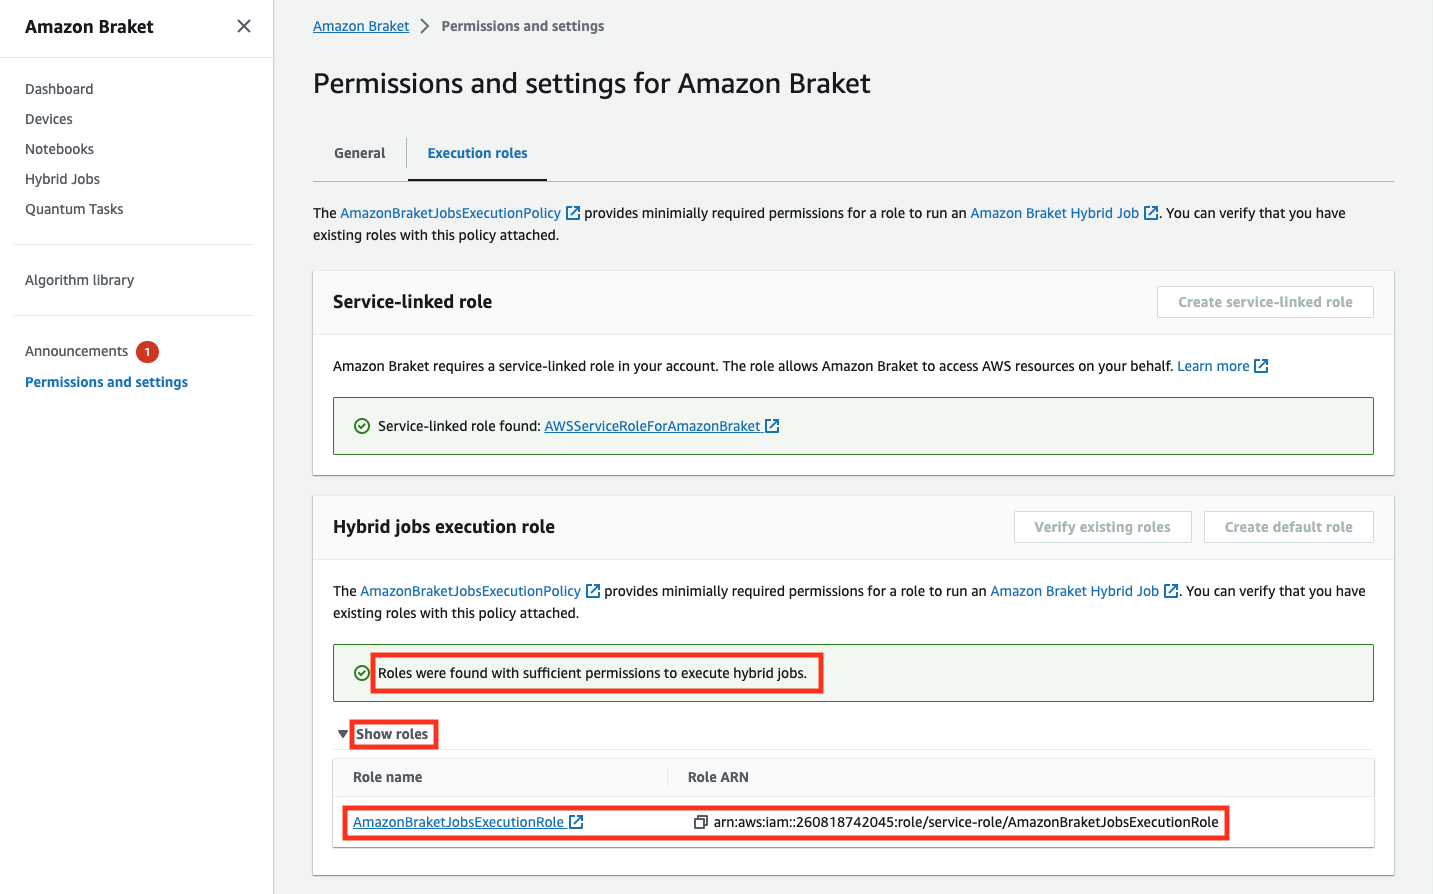Click the green check icon beside Roles were found

[362, 673]
